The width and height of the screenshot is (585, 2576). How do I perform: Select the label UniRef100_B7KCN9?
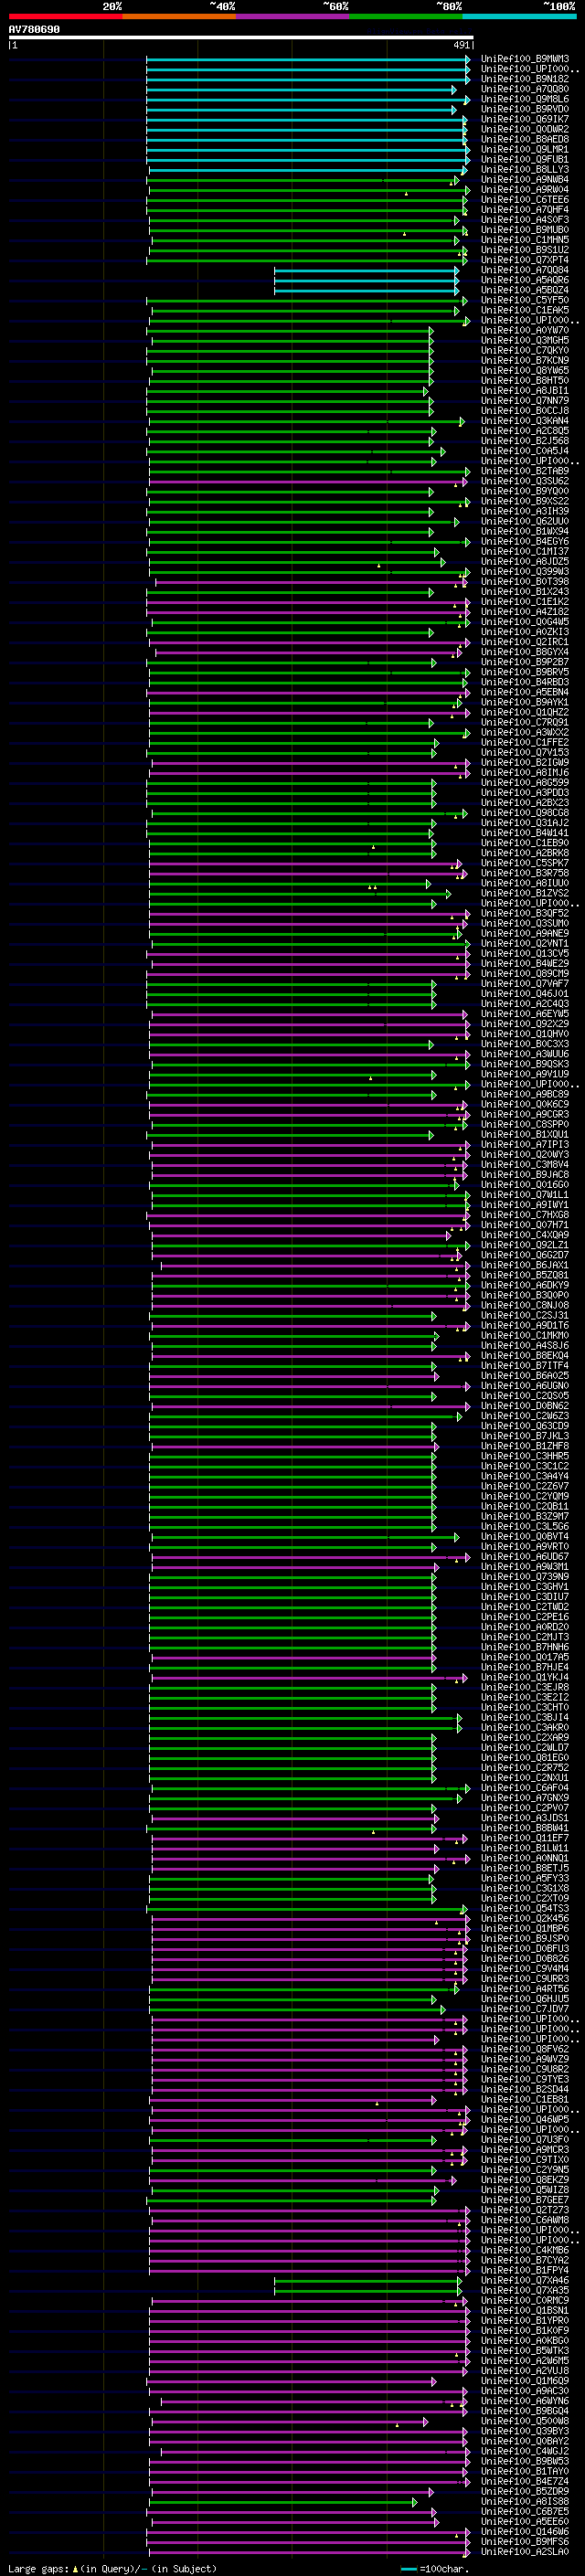click(x=524, y=361)
